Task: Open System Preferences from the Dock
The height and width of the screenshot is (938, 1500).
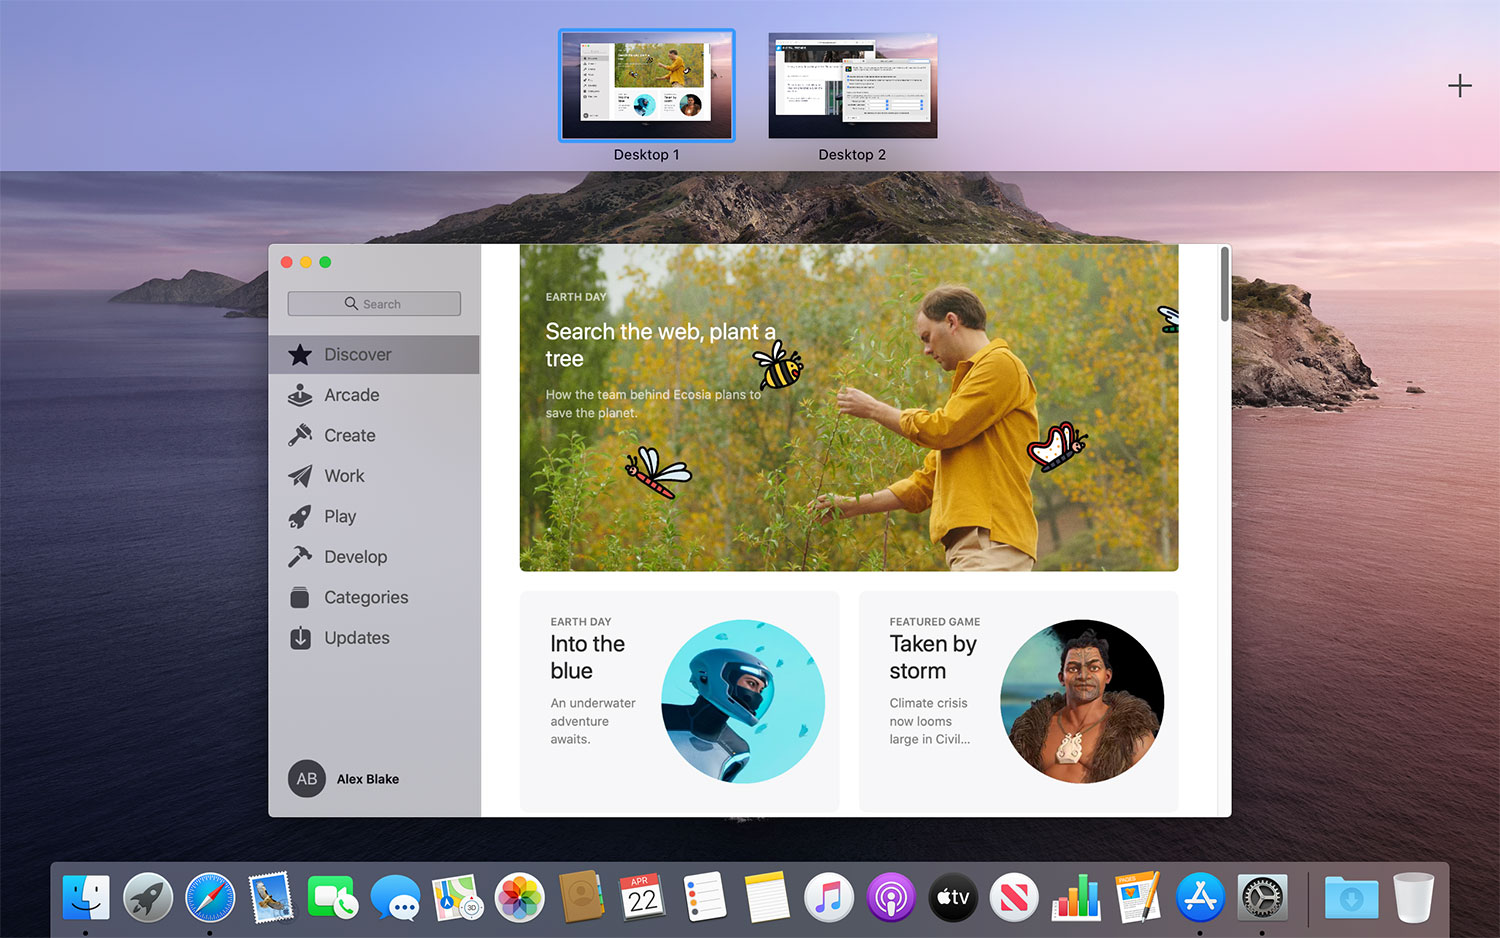Action: click(x=1261, y=897)
